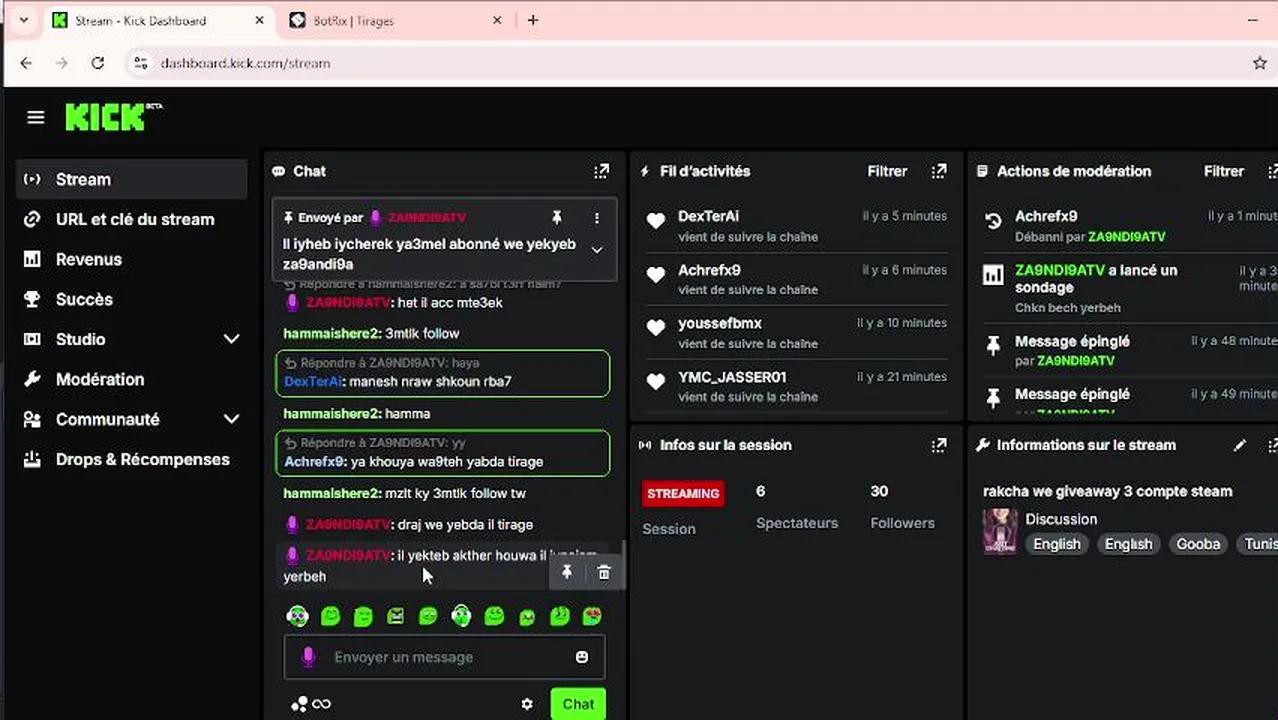Open the Stream page in the sidebar
1278x720 pixels.
click(x=132, y=179)
